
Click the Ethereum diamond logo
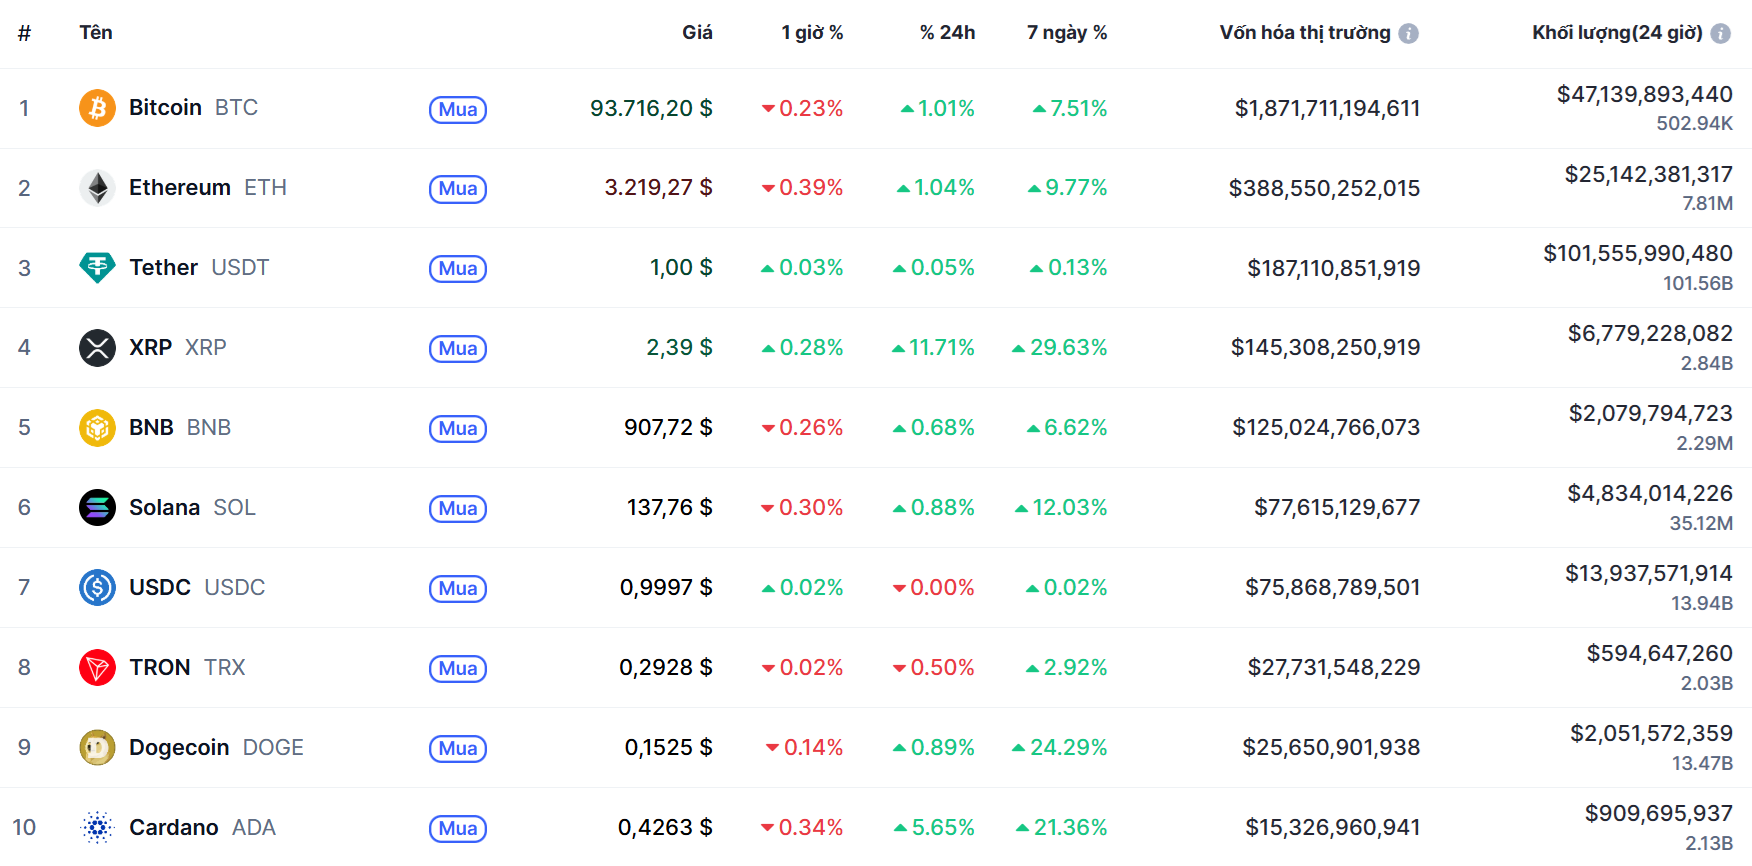(97, 188)
